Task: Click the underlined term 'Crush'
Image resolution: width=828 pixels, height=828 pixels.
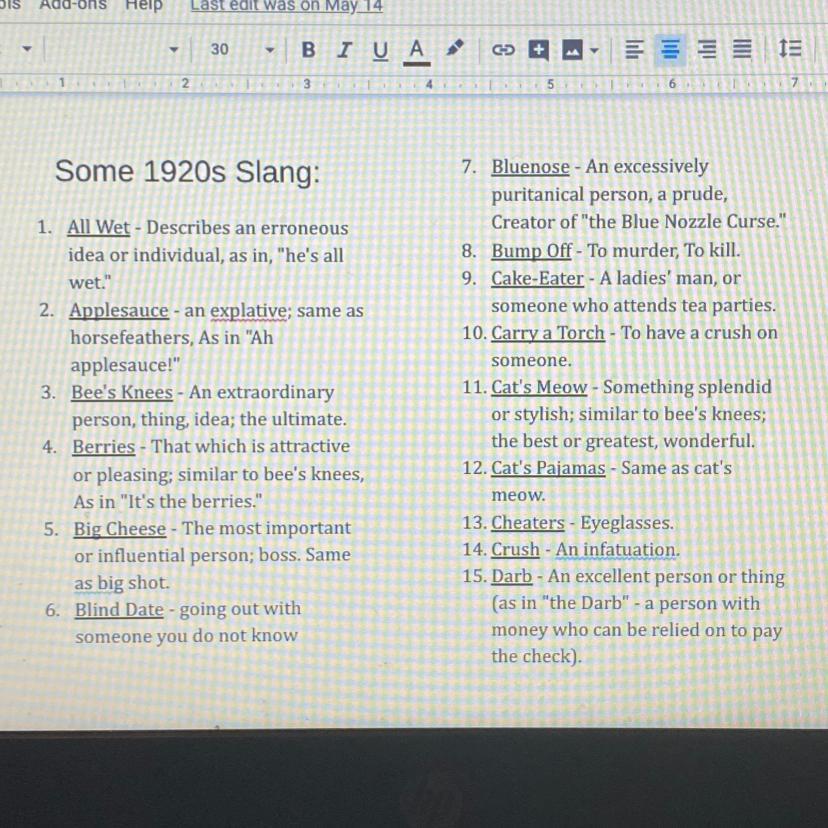Action: tap(515, 550)
